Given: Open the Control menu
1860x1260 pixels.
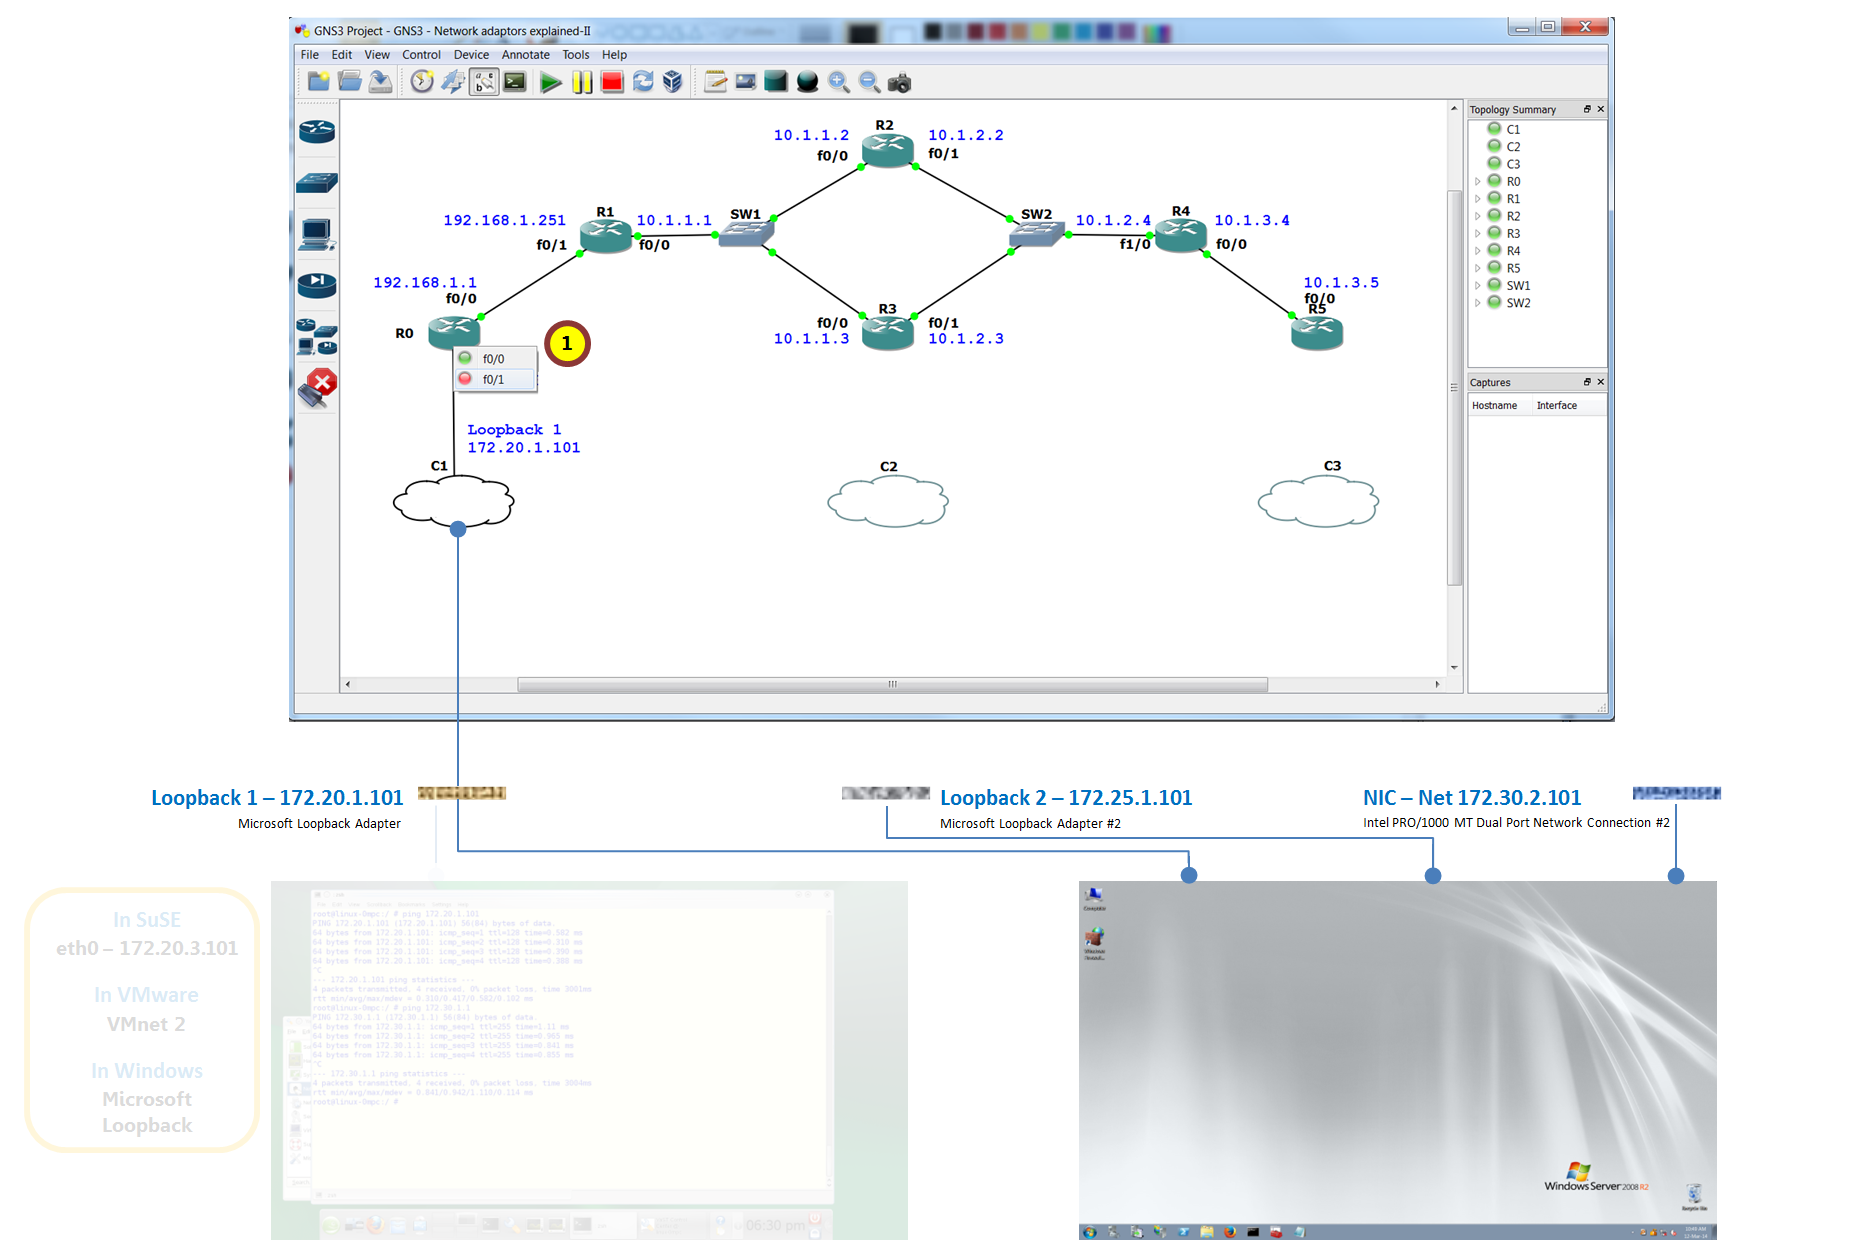Looking at the screenshot, I should pos(421,55).
